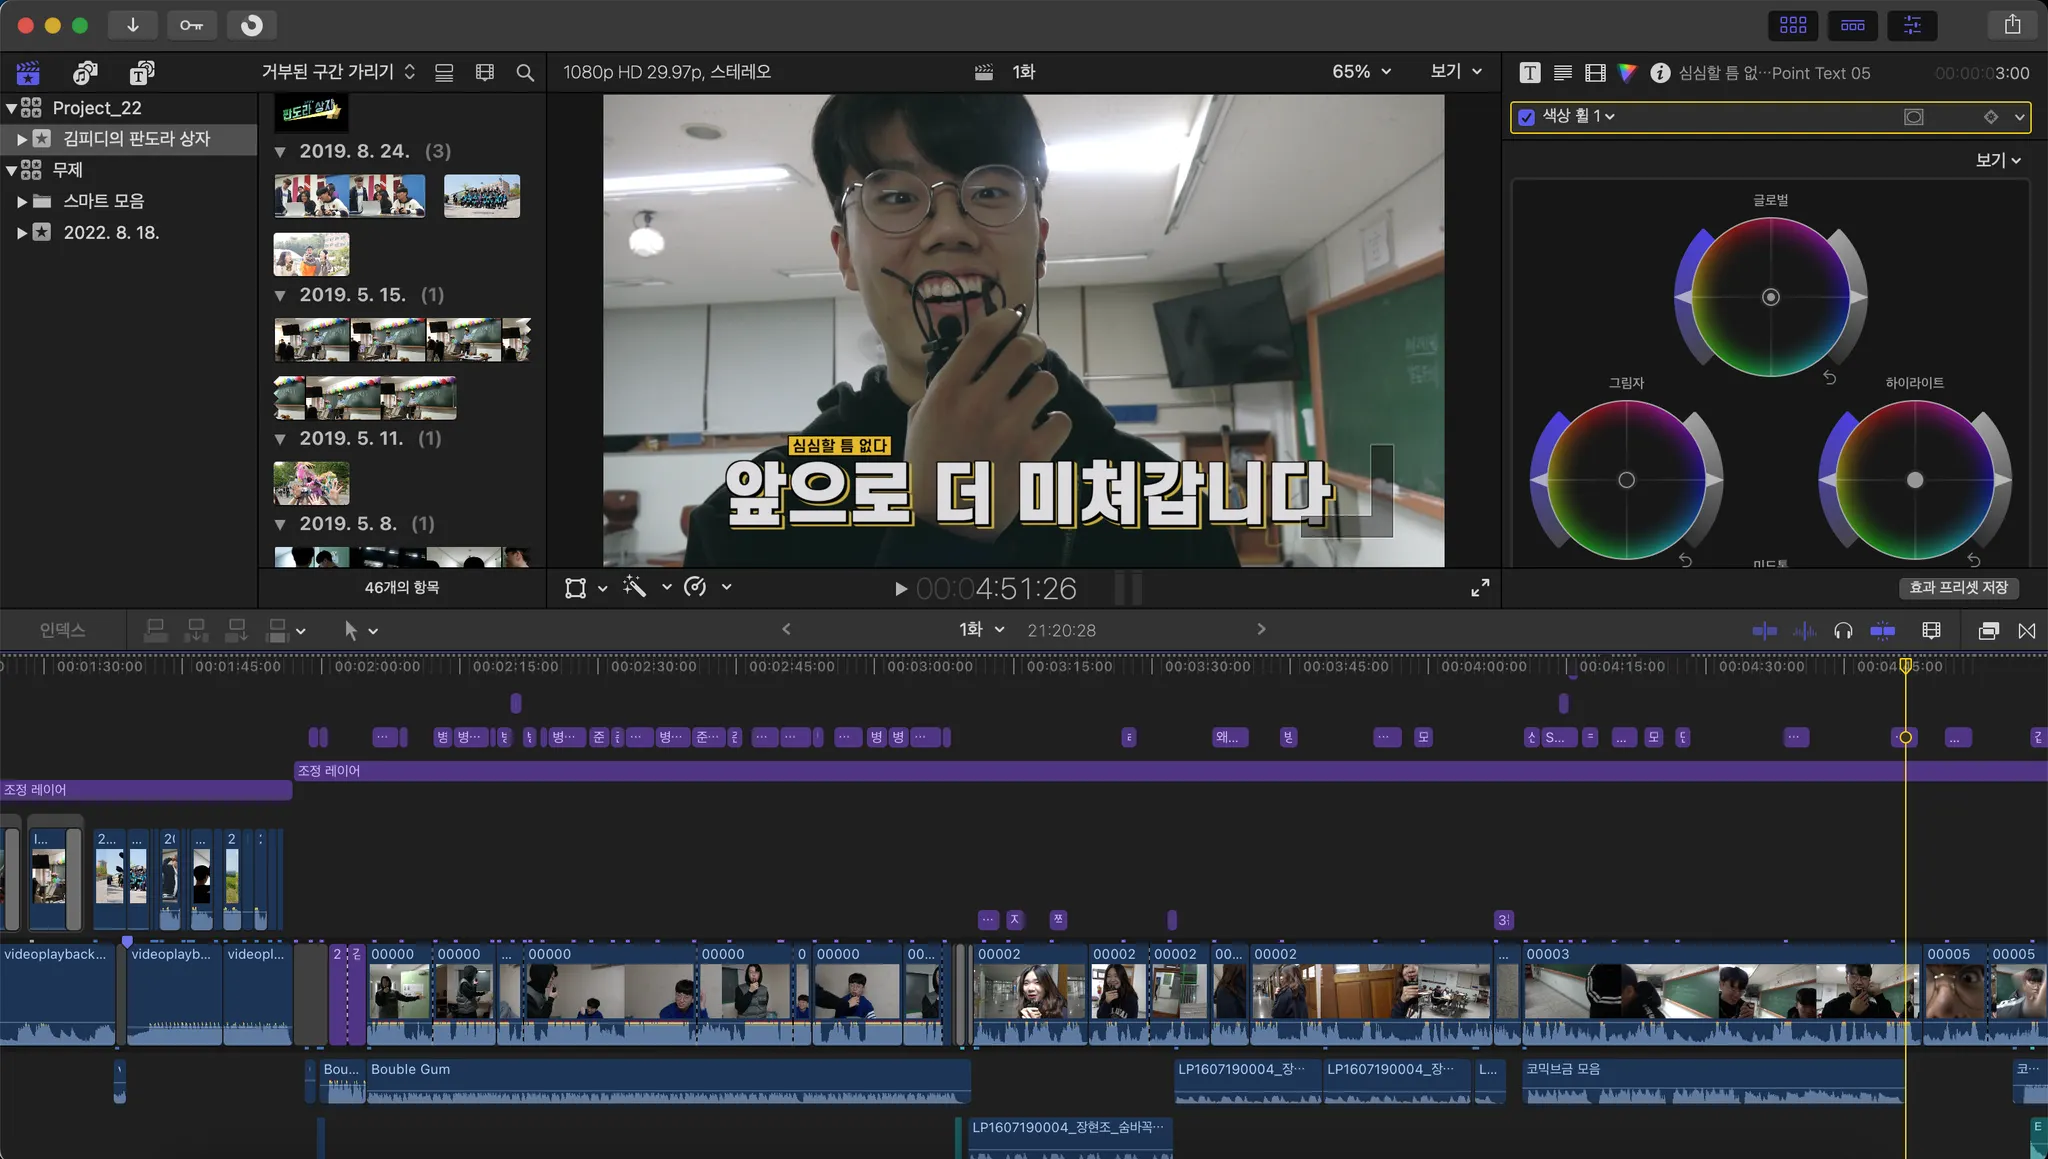Uncheck the 색상 휠 1 correction checkbox
This screenshot has width=2048, height=1159.
1526,117
